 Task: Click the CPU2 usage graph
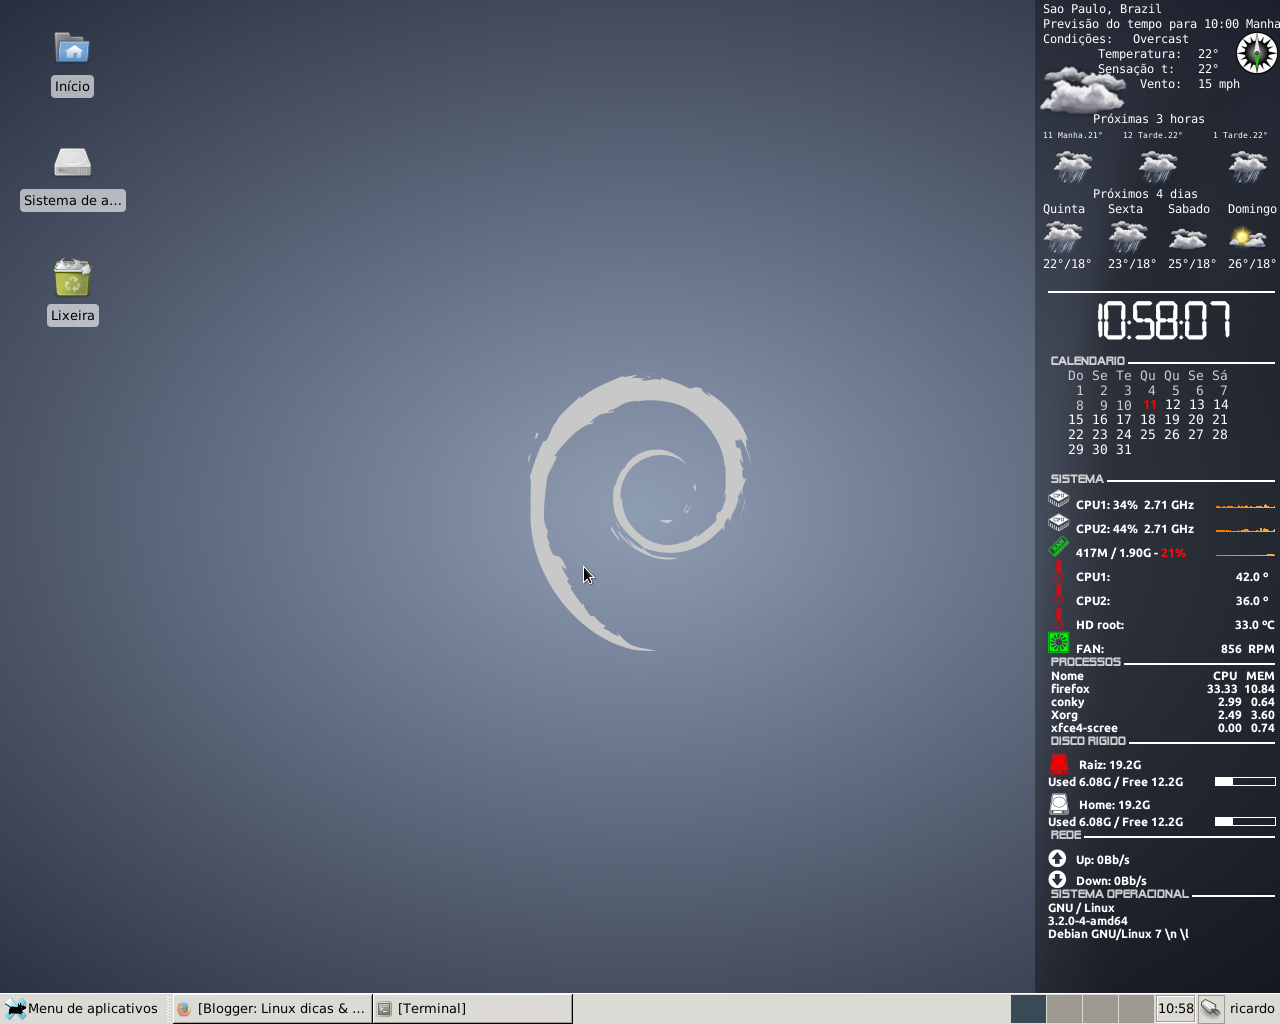(x=1245, y=528)
